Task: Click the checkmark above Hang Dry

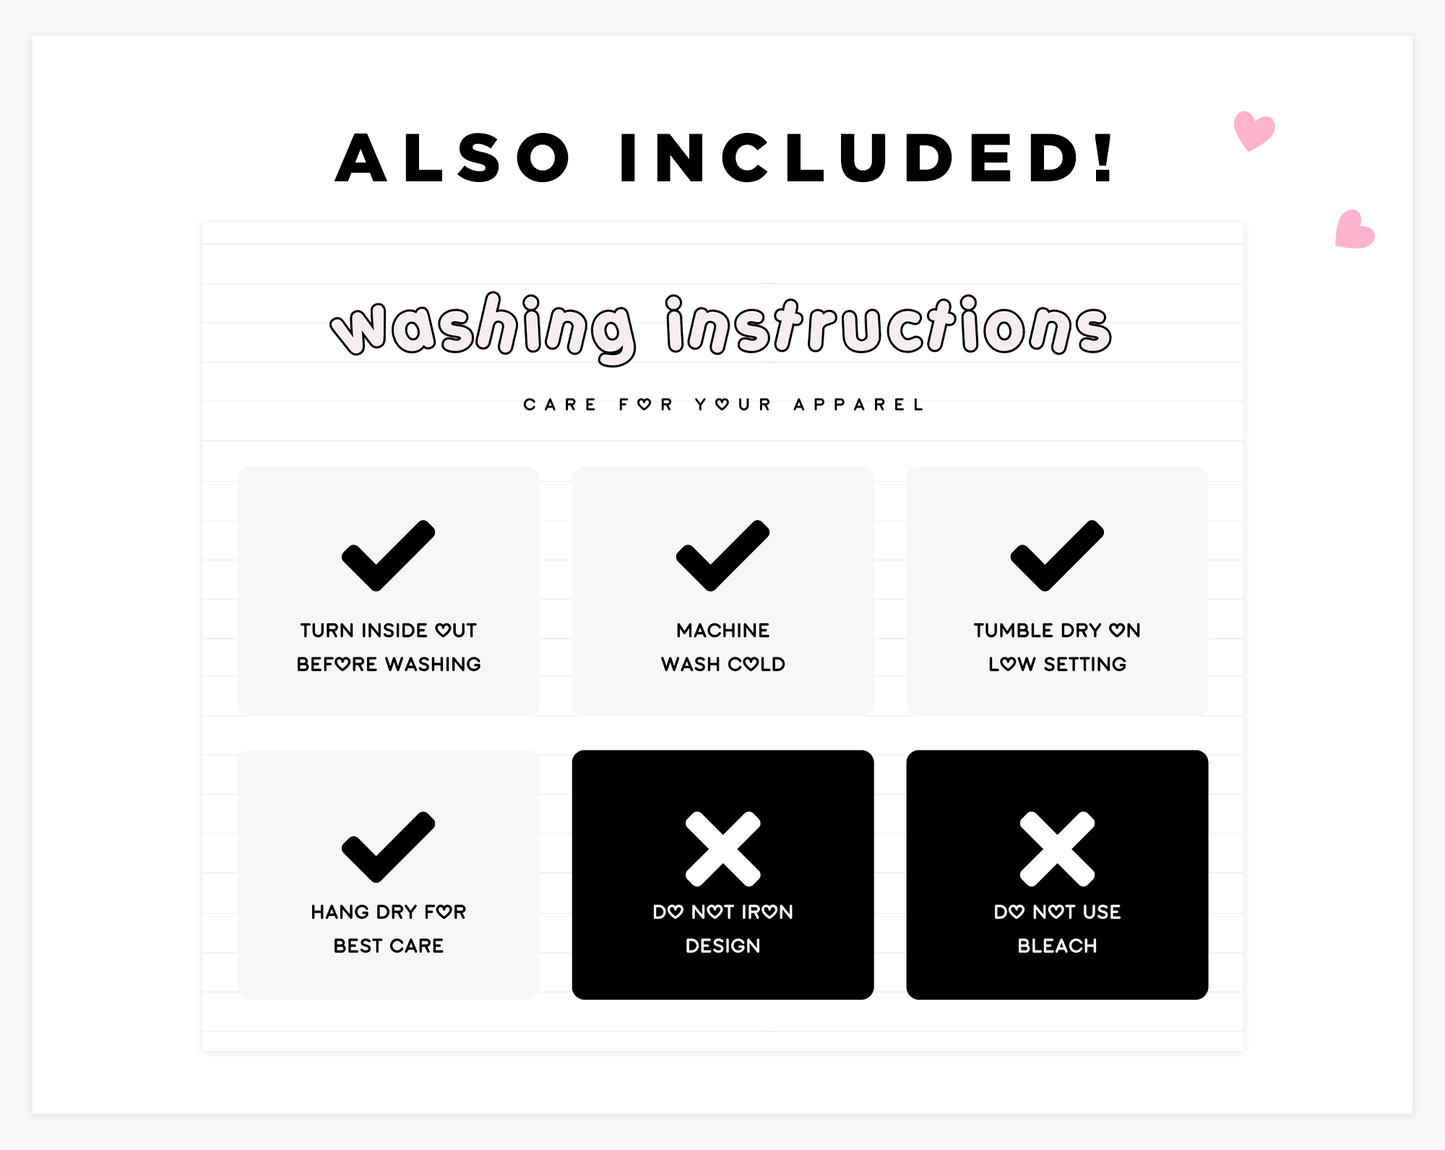Action: coord(388,846)
